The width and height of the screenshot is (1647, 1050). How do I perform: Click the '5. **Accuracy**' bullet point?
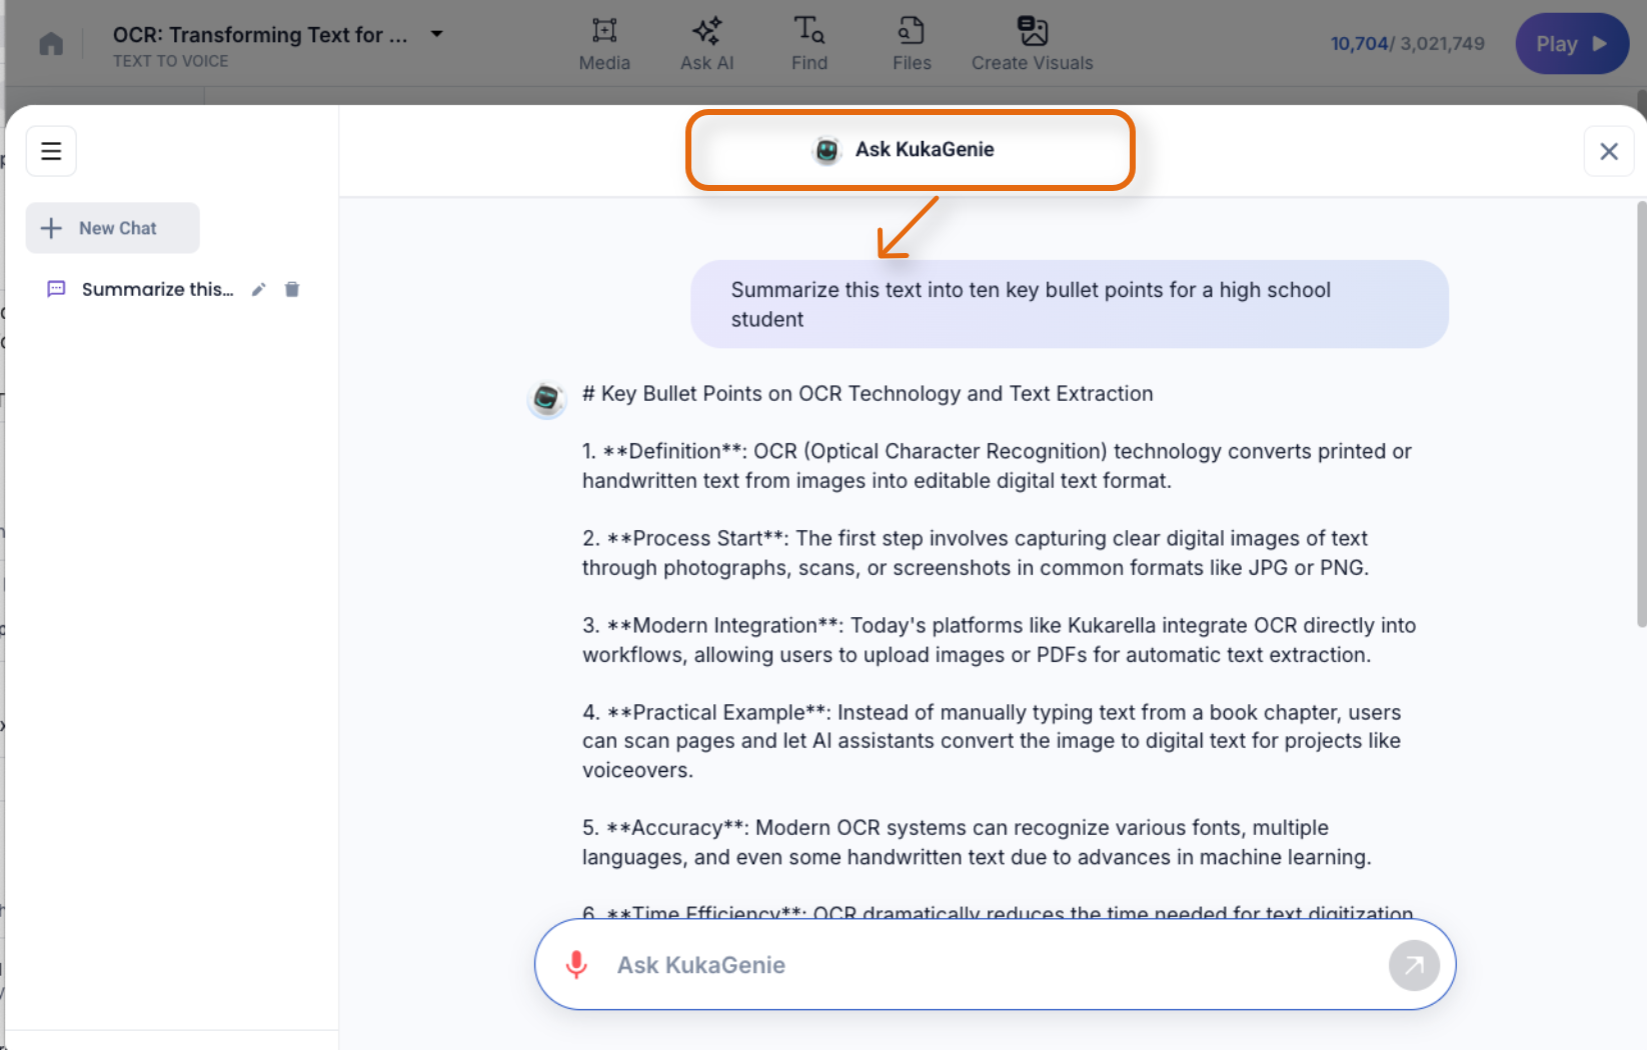click(x=977, y=842)
